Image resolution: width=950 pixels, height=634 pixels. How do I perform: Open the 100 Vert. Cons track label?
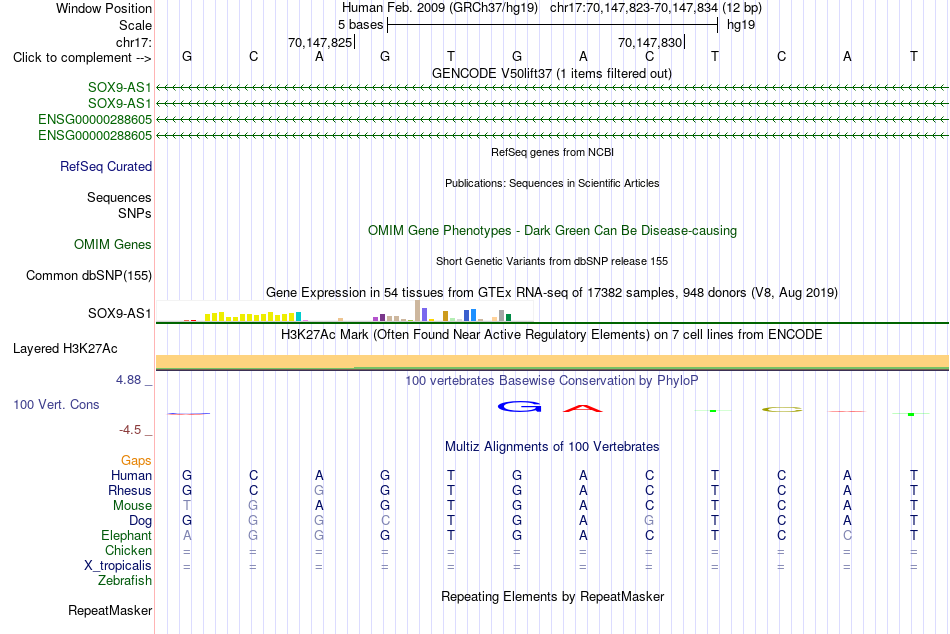[56, 404]
